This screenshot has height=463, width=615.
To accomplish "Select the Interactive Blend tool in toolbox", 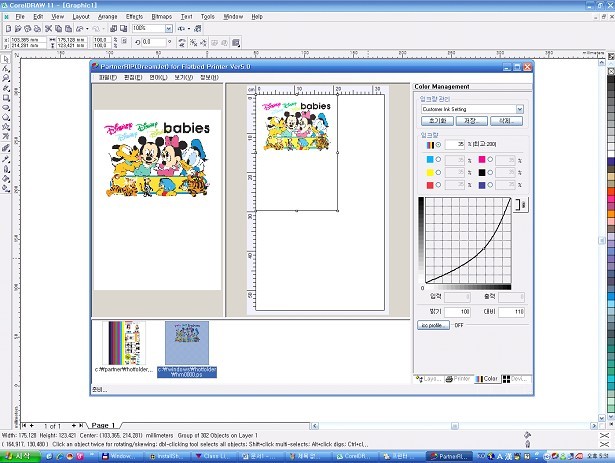I will [x=5, y=148].
